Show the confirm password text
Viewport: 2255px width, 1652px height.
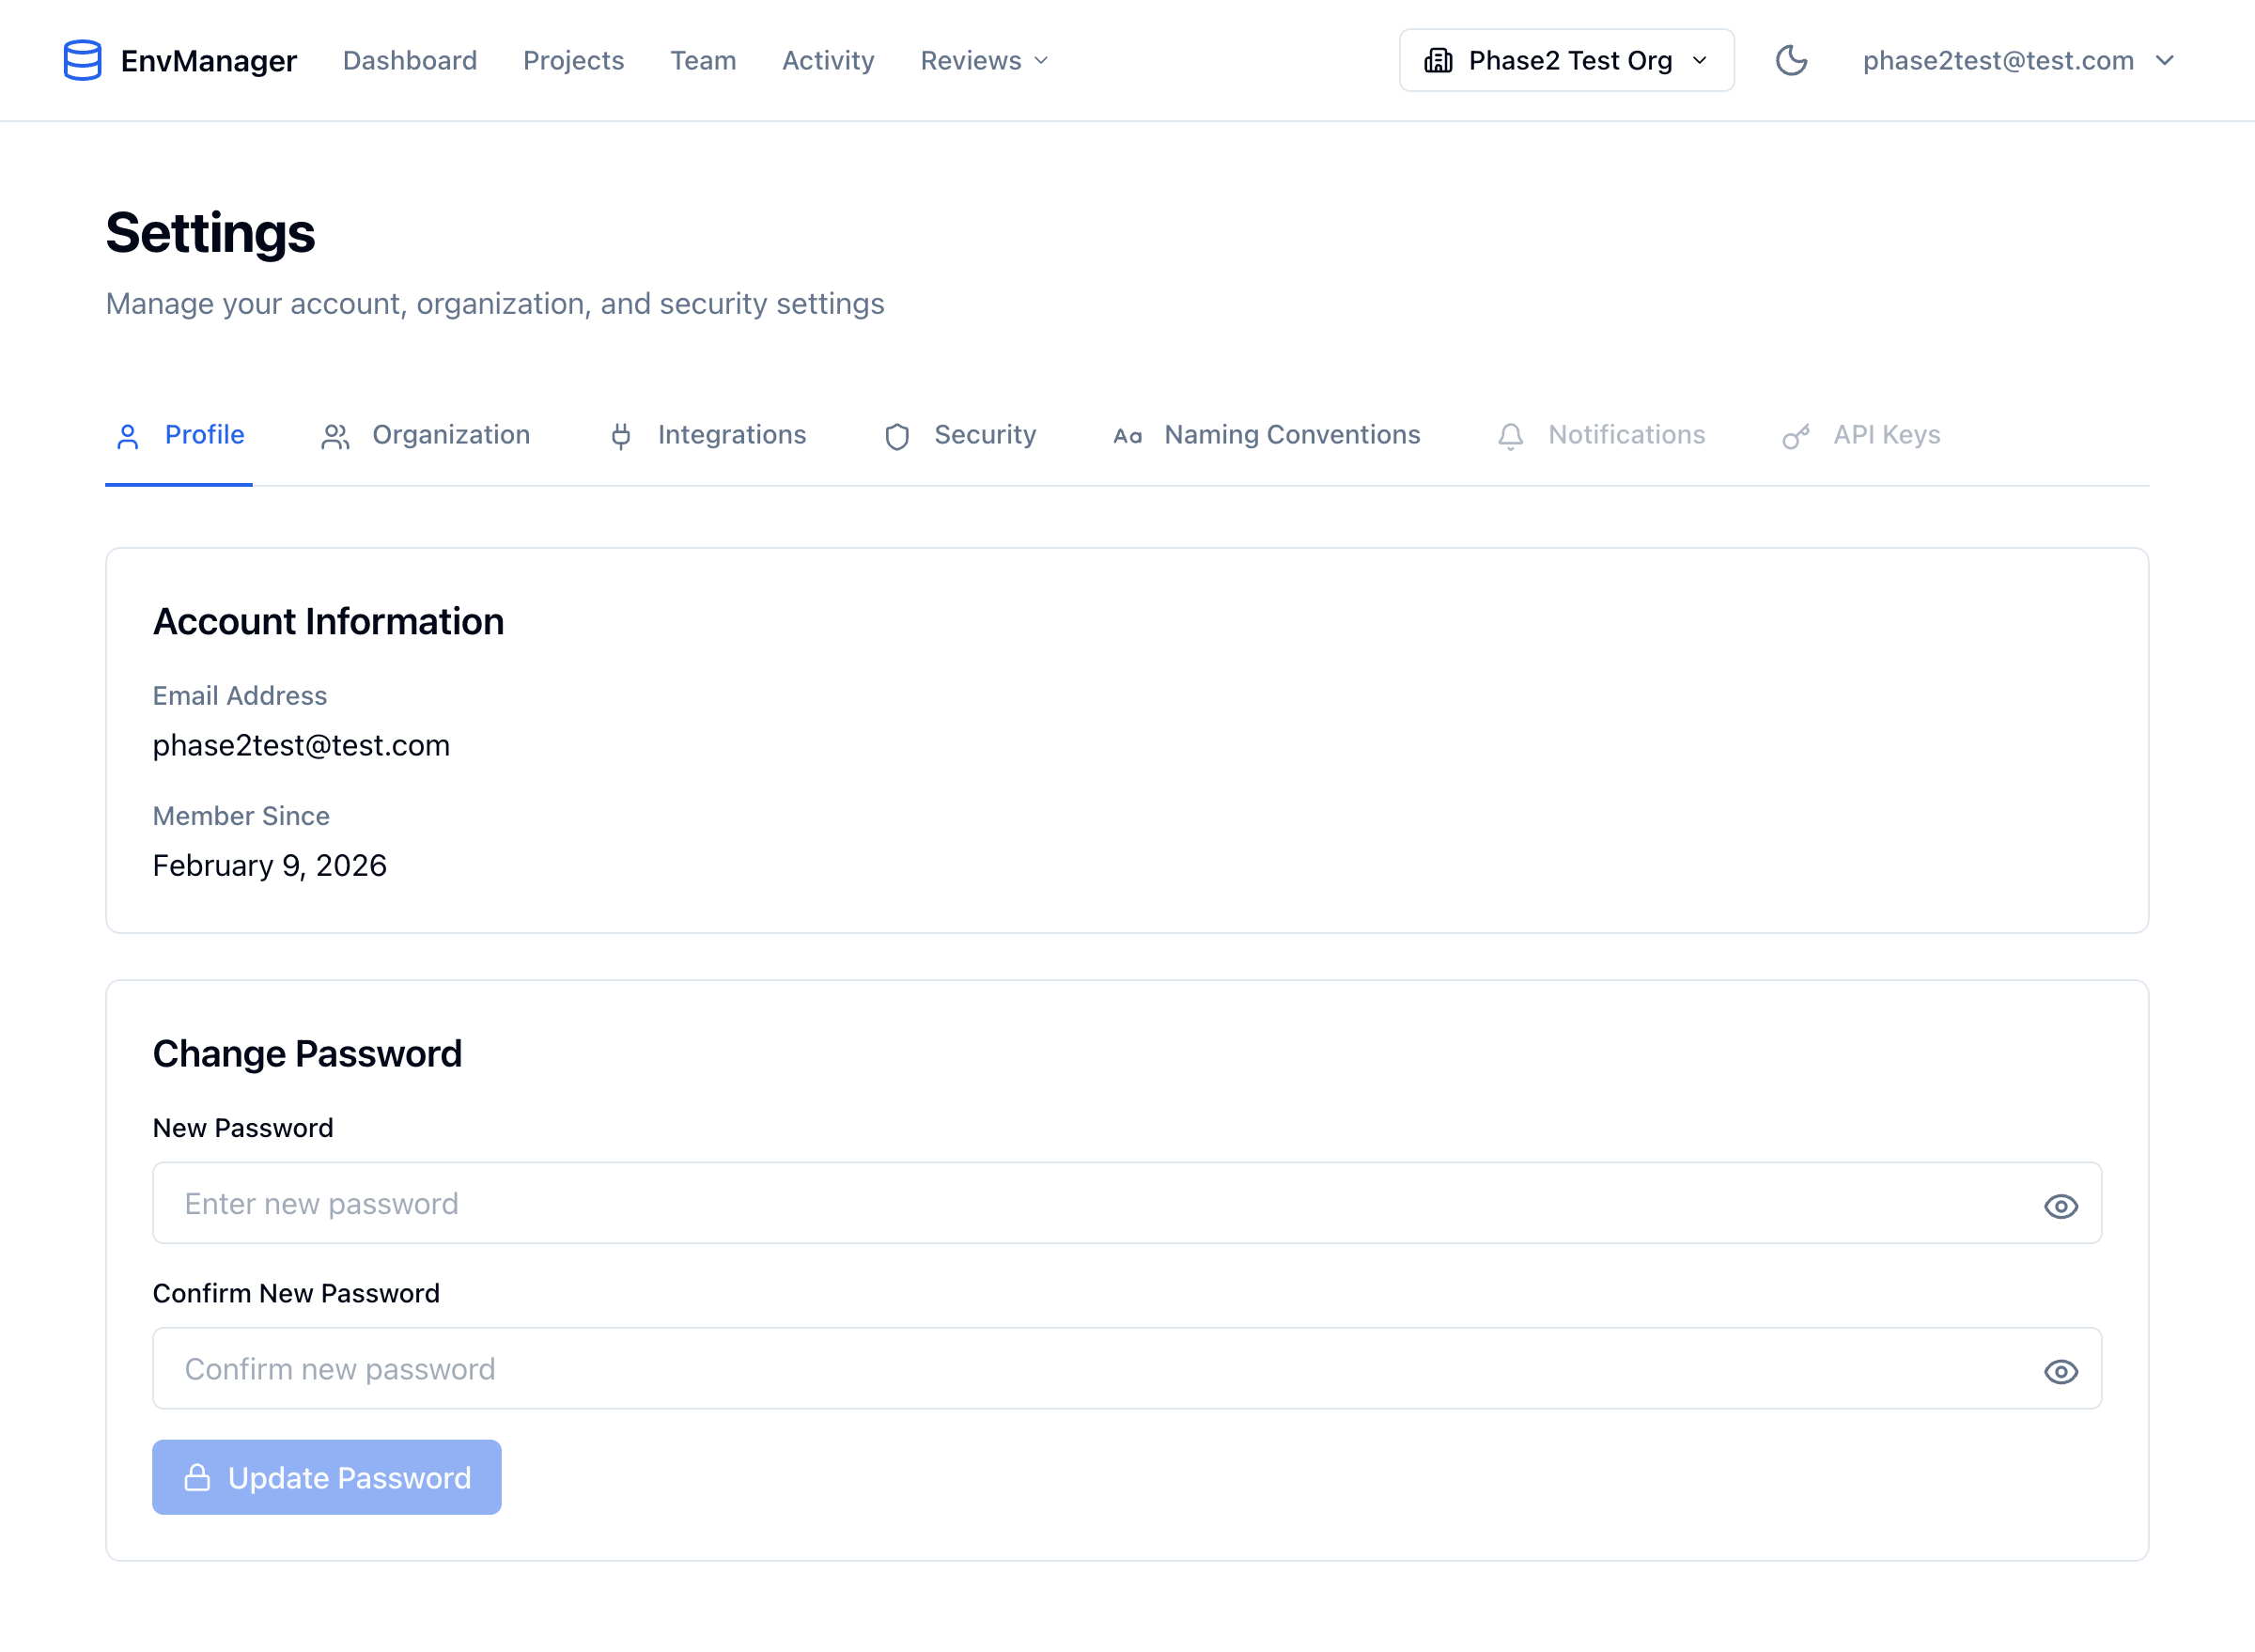[2060, 1371]
